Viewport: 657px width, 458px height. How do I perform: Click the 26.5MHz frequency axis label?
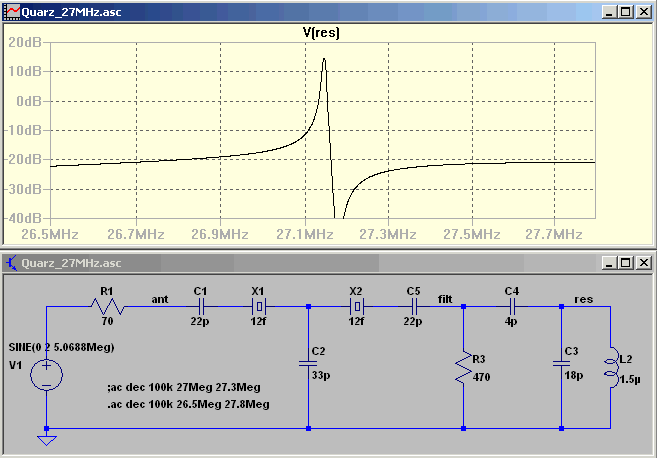pyautogui.click(x=50, y=234)
